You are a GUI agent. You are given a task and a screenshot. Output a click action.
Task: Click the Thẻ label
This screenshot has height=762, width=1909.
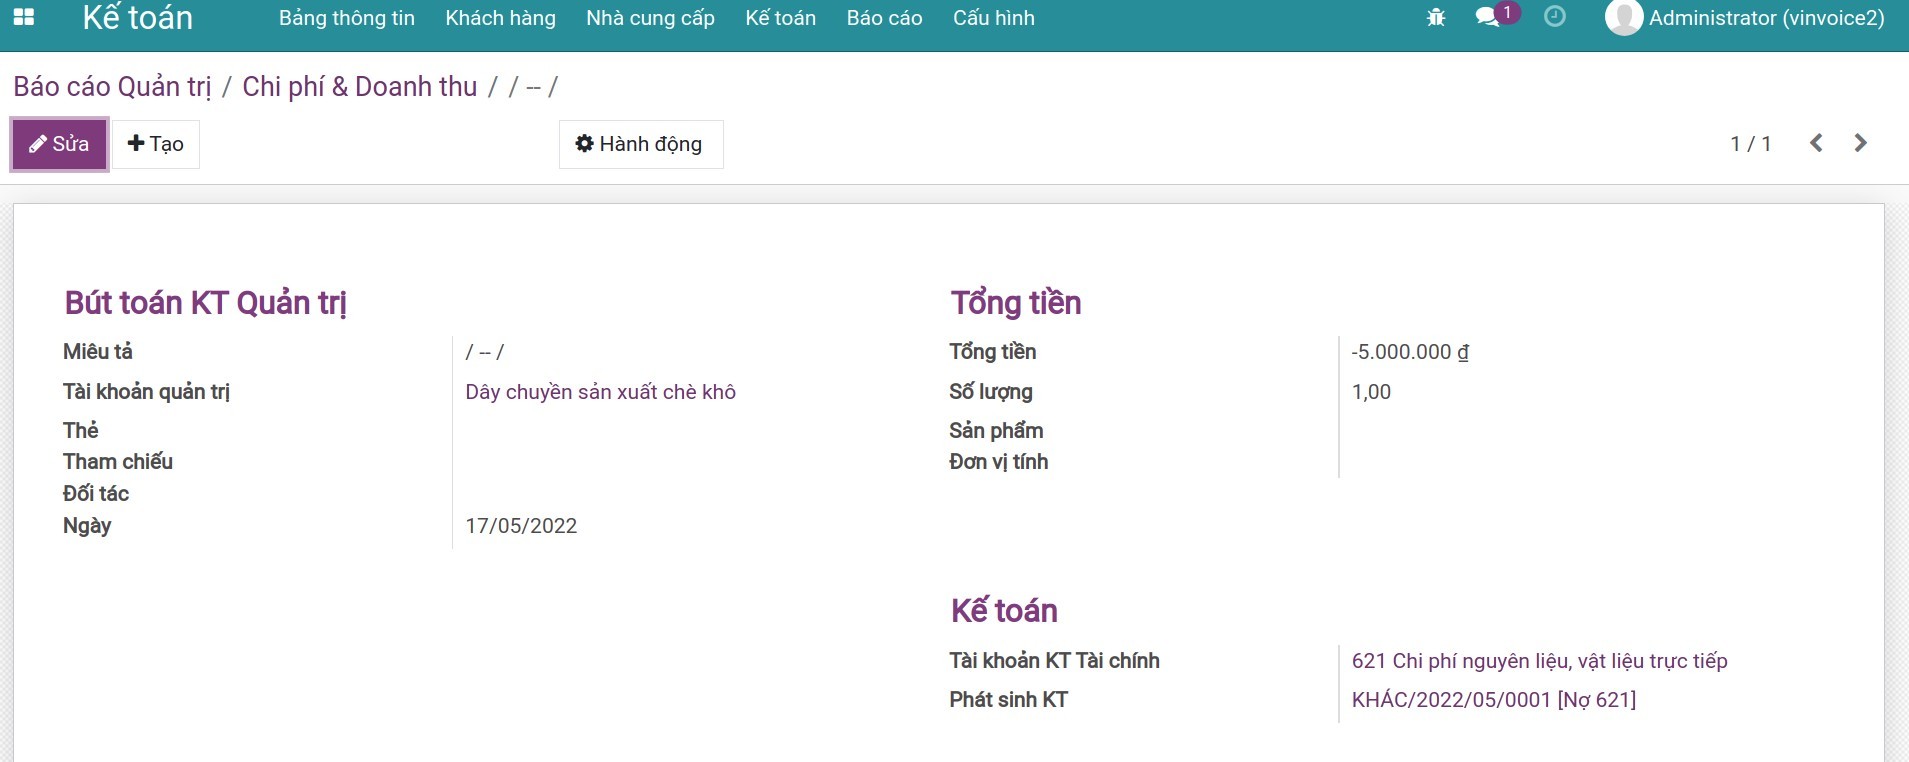[81, 431]
